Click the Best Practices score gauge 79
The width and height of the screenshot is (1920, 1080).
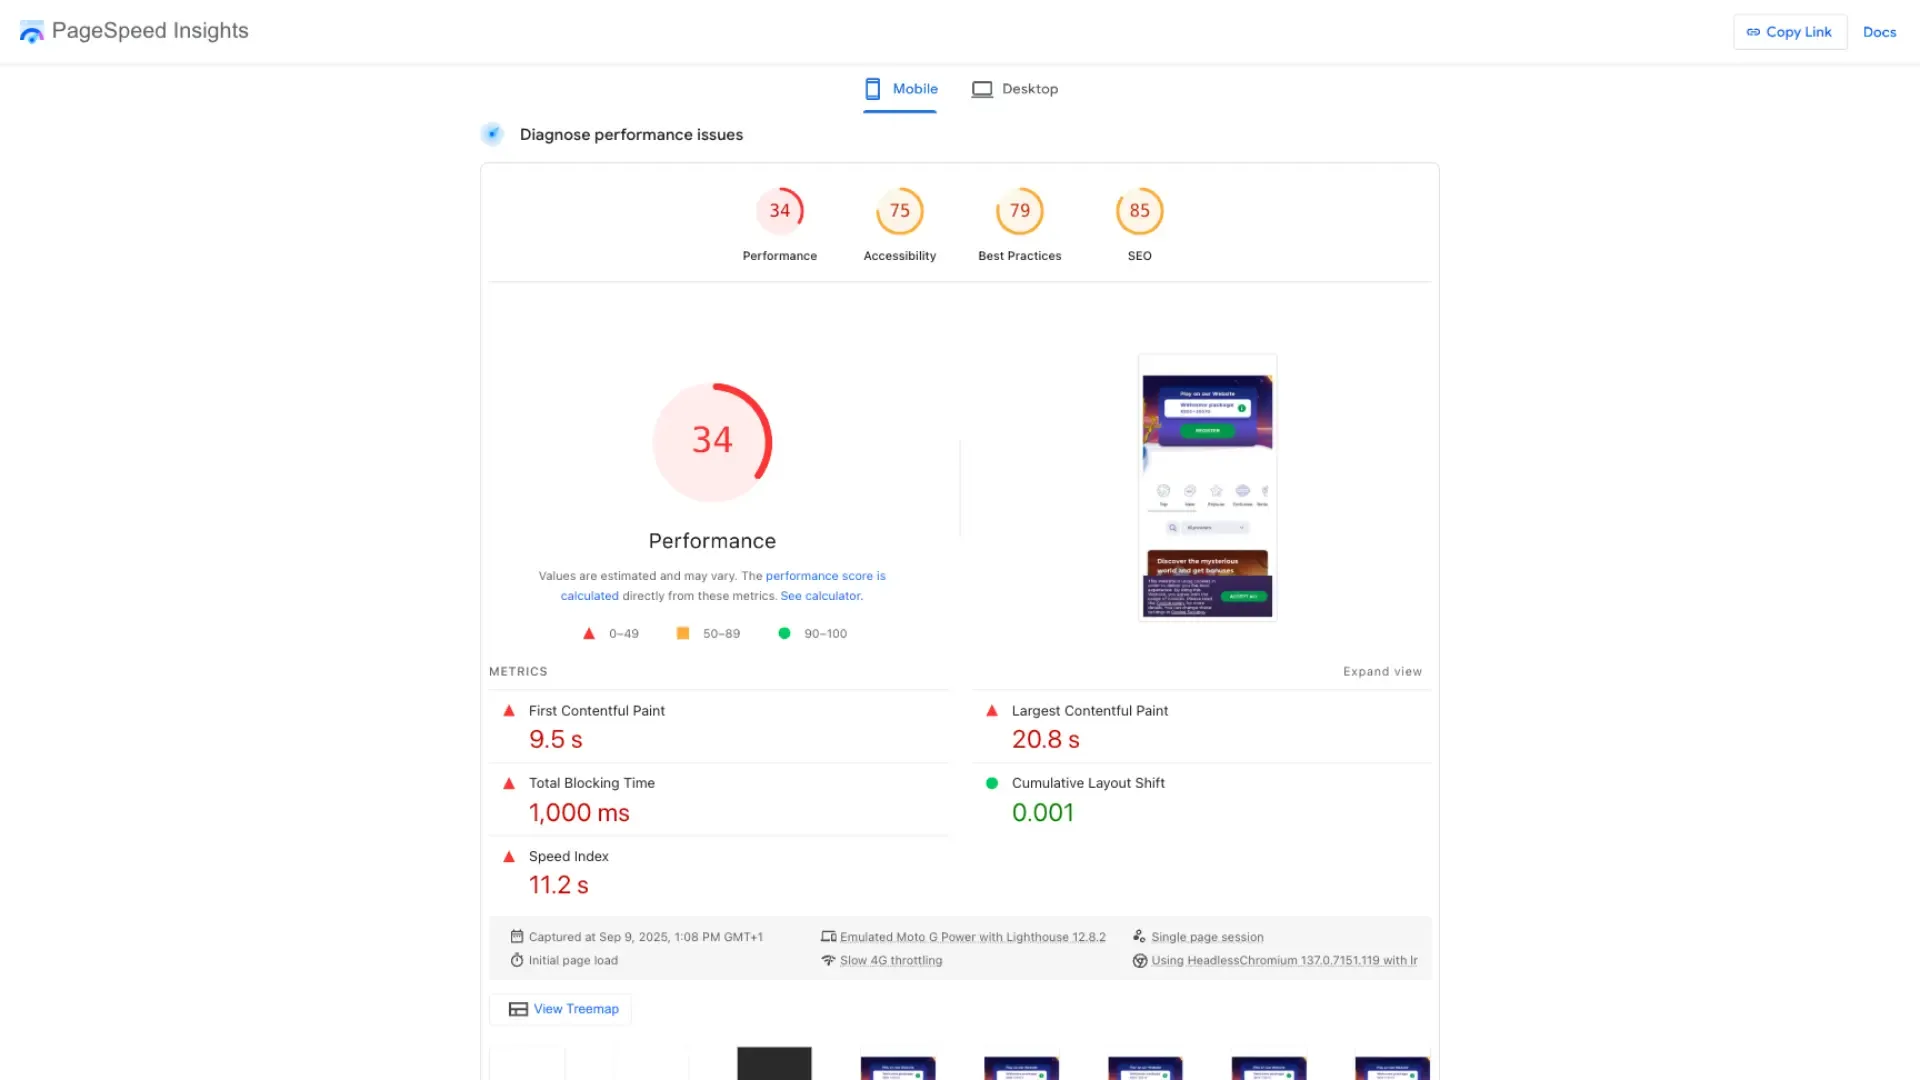(1019, 211)
